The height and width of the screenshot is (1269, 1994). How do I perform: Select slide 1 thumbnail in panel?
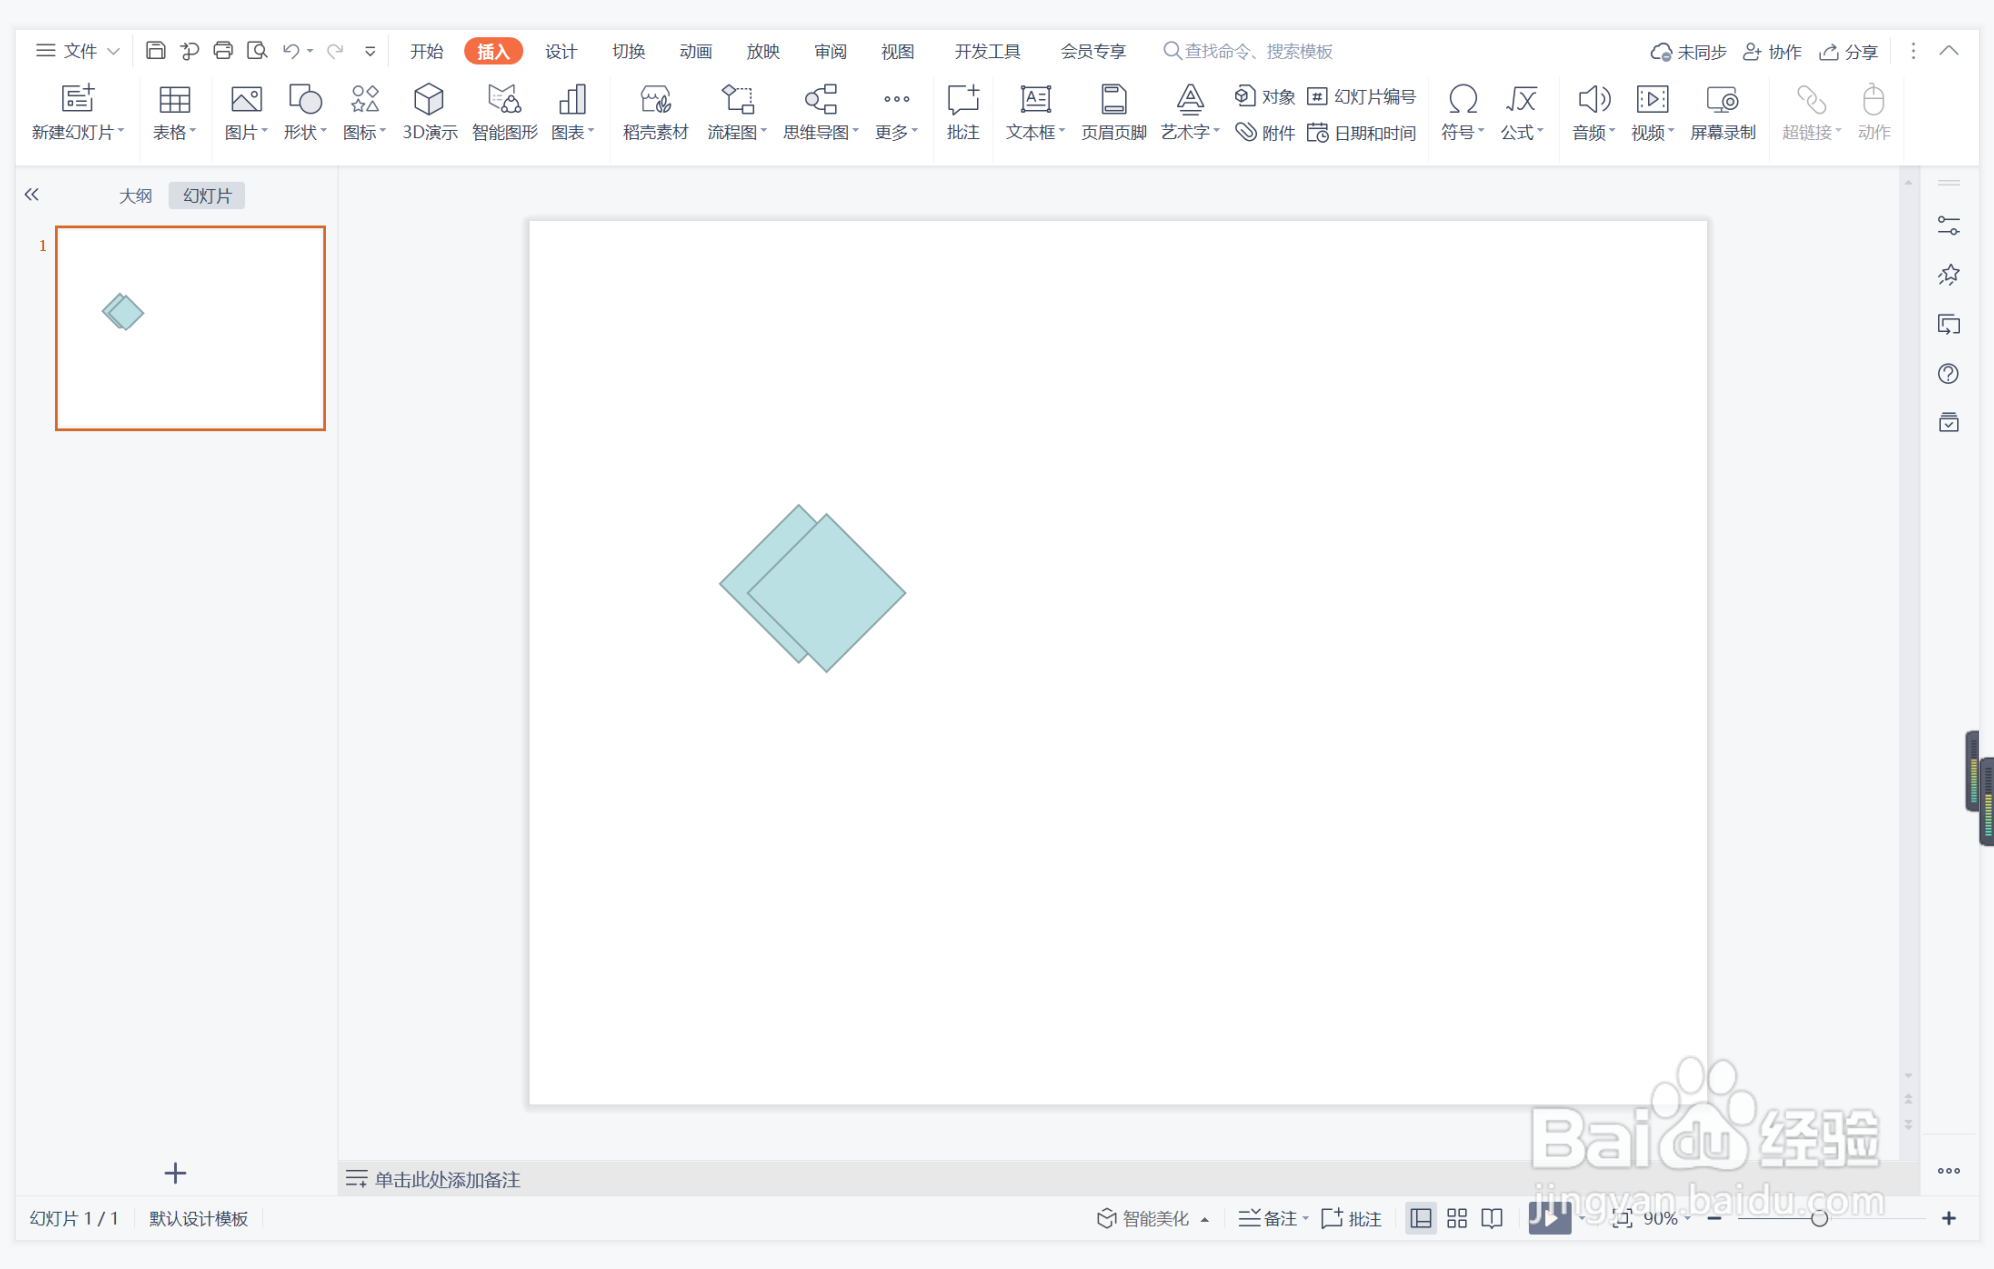tap(190, 328)
